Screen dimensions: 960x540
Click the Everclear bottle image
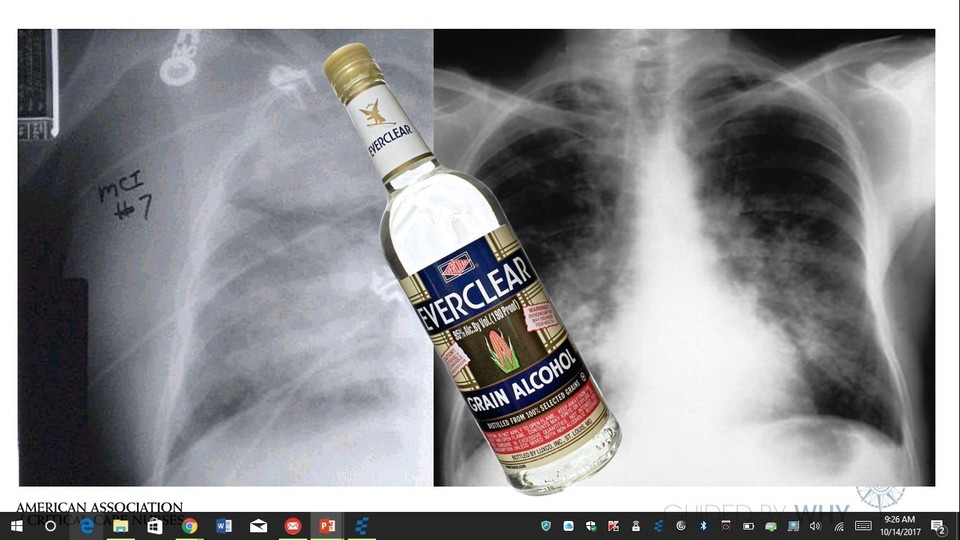tap(471, 269)
